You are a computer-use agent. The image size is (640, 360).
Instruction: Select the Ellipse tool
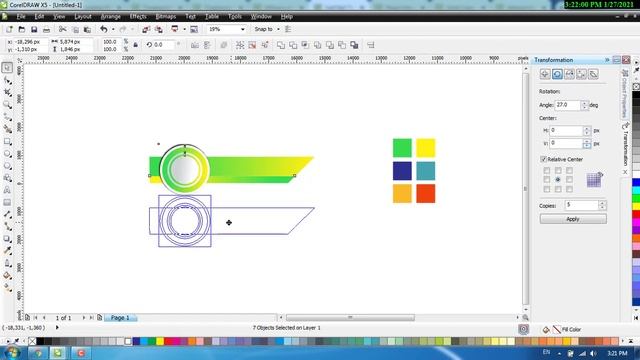pyautogui.click(x=7, y=154)
